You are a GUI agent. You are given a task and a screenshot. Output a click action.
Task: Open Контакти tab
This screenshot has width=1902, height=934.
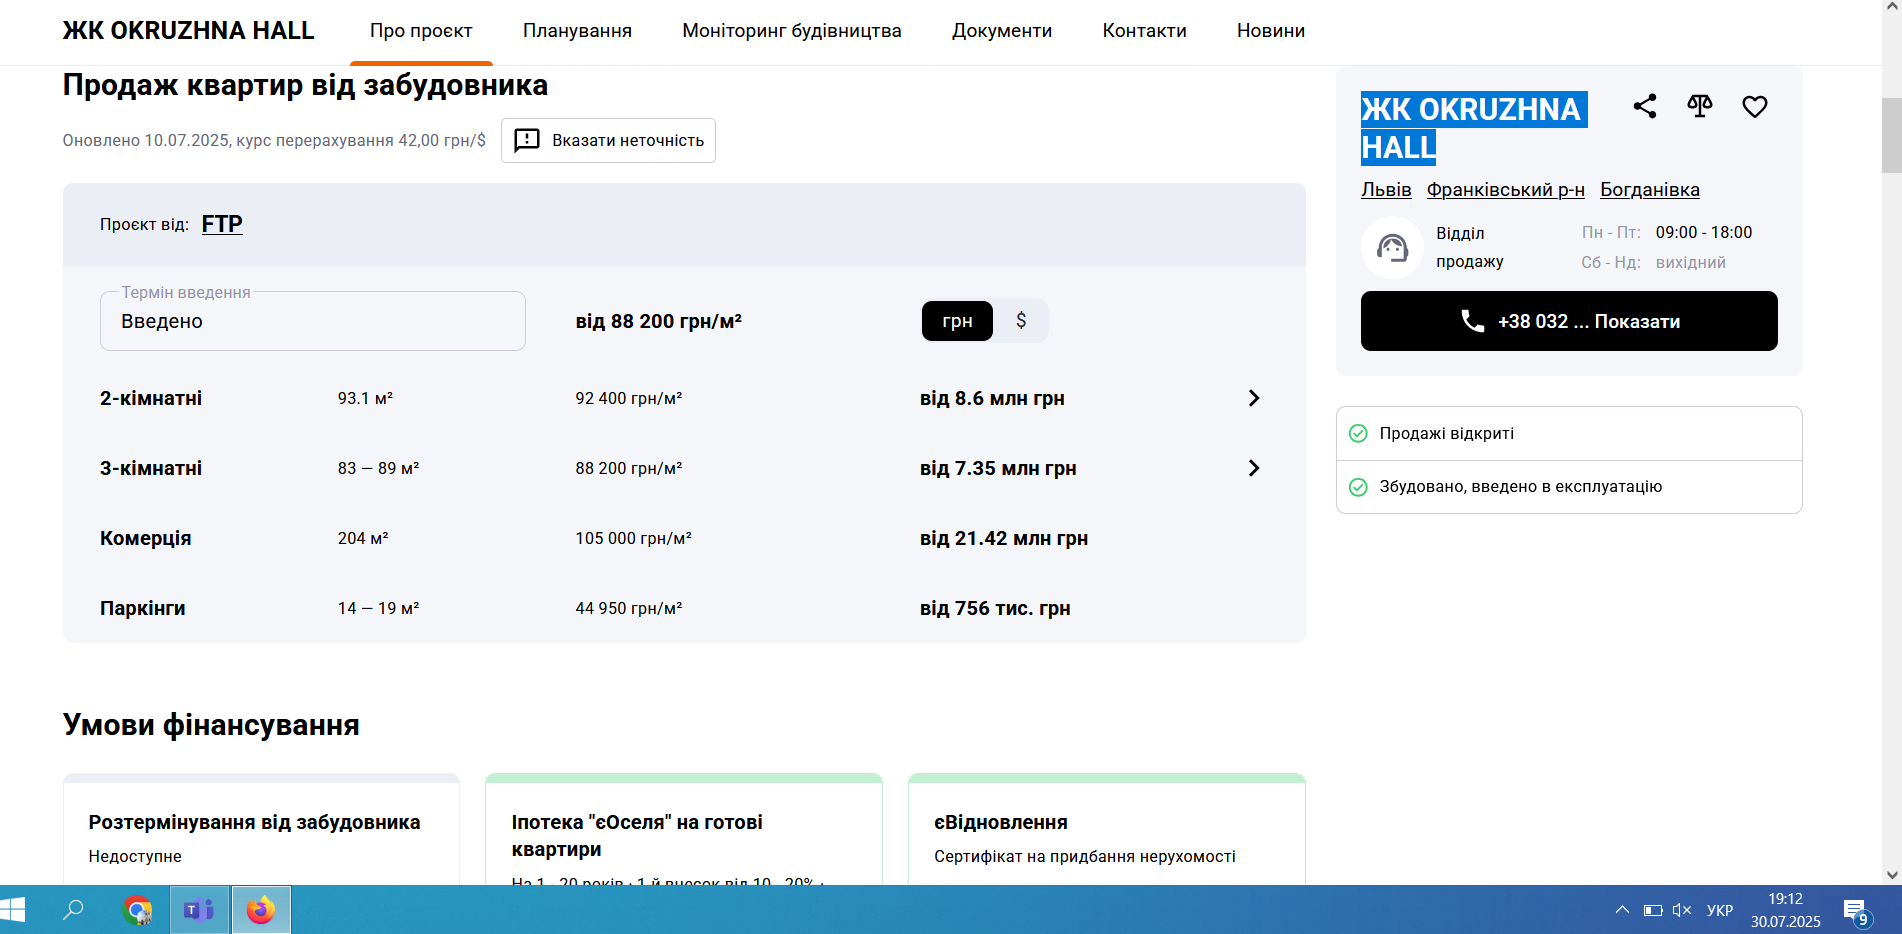point(1144,31)
